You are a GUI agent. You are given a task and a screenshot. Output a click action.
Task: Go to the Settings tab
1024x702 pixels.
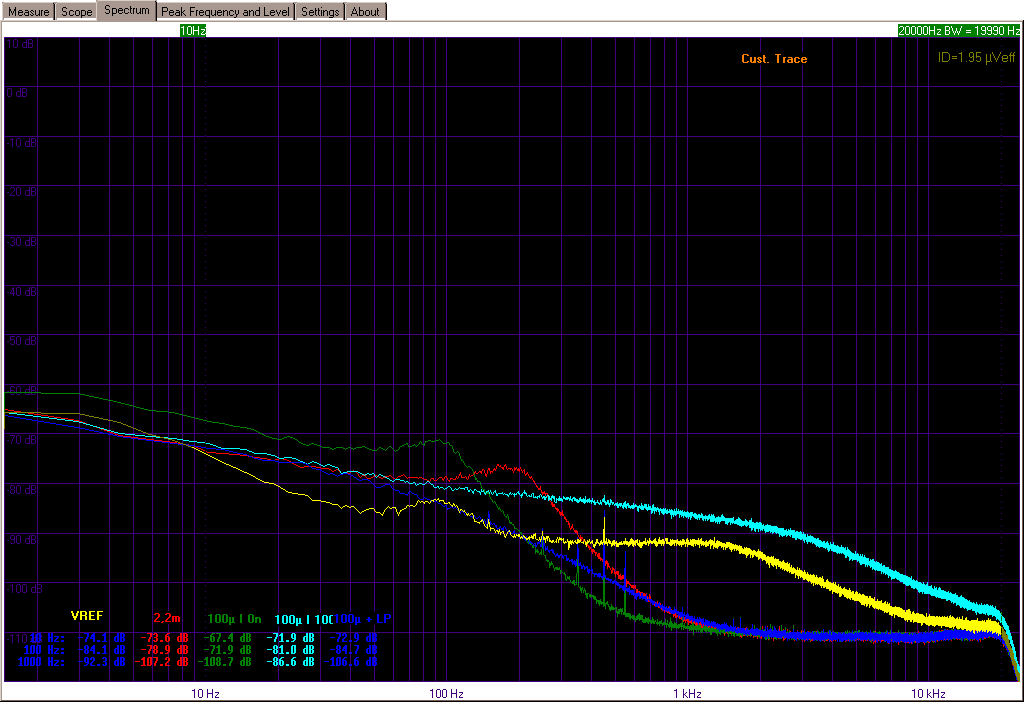point(320,12)
